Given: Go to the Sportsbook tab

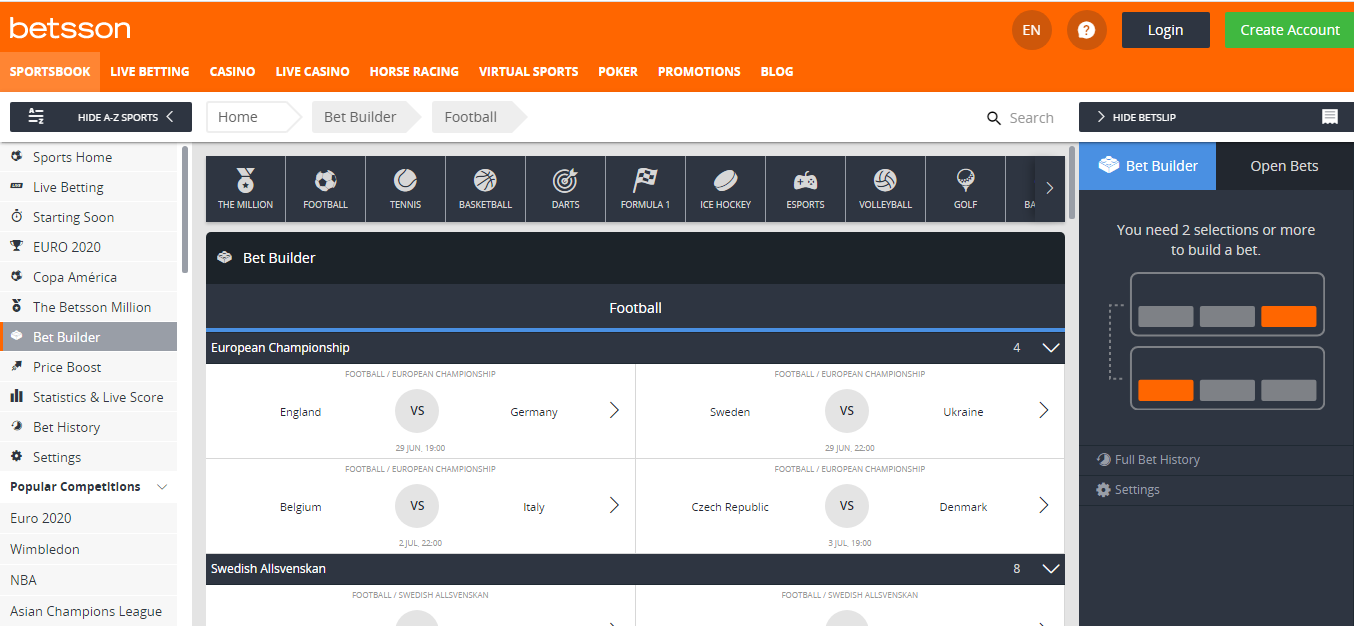Looking at the screenshot, I should [x=50, y=72].
